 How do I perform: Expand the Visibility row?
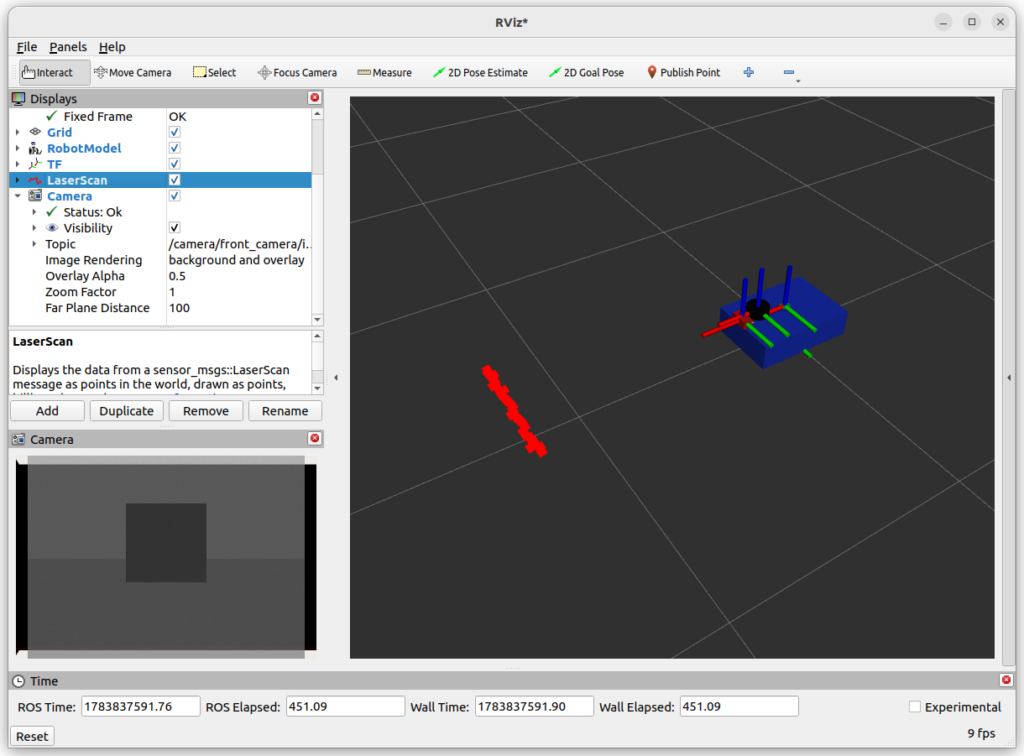(x=34, y=228)
